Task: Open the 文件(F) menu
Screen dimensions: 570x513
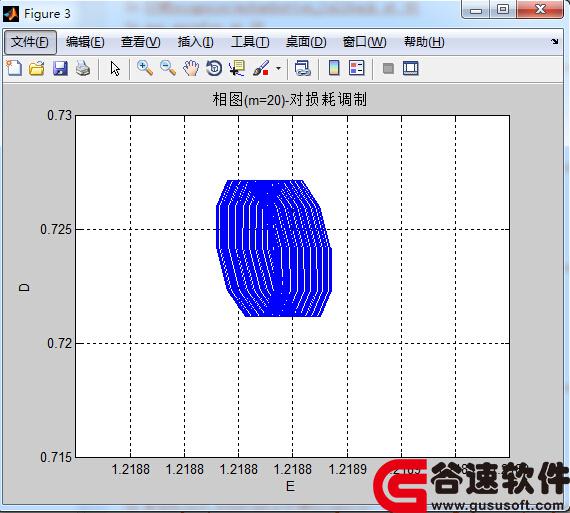Action: (30, 42)
